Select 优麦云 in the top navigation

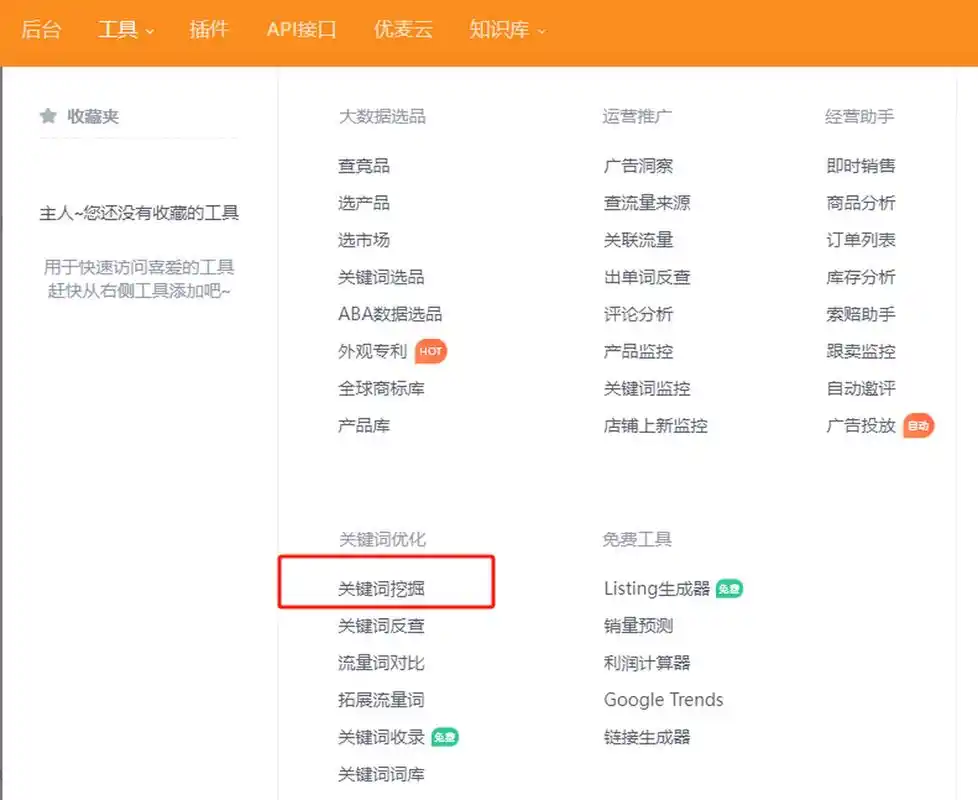pos(403,30)
